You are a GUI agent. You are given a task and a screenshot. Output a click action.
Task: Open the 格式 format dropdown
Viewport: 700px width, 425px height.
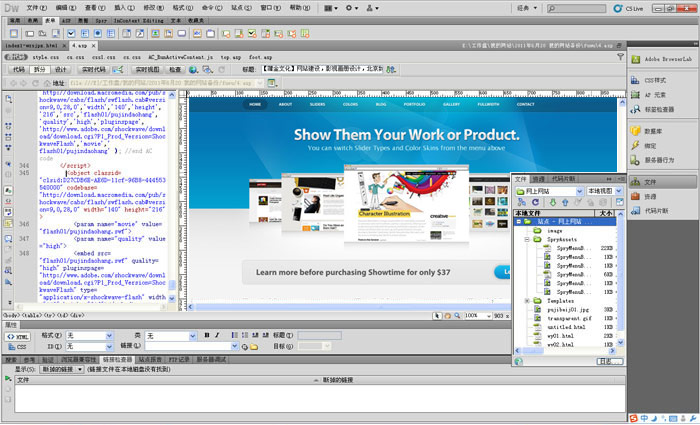[x=109, y=336]
